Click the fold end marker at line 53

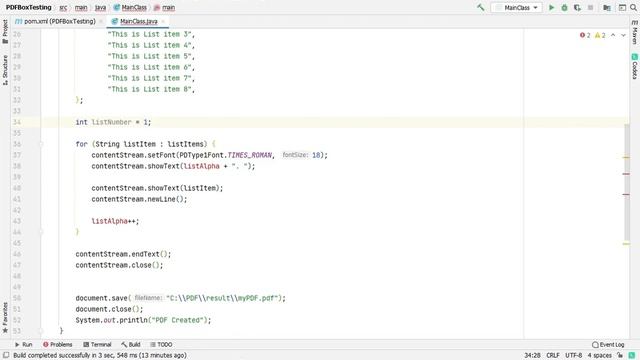41,331
